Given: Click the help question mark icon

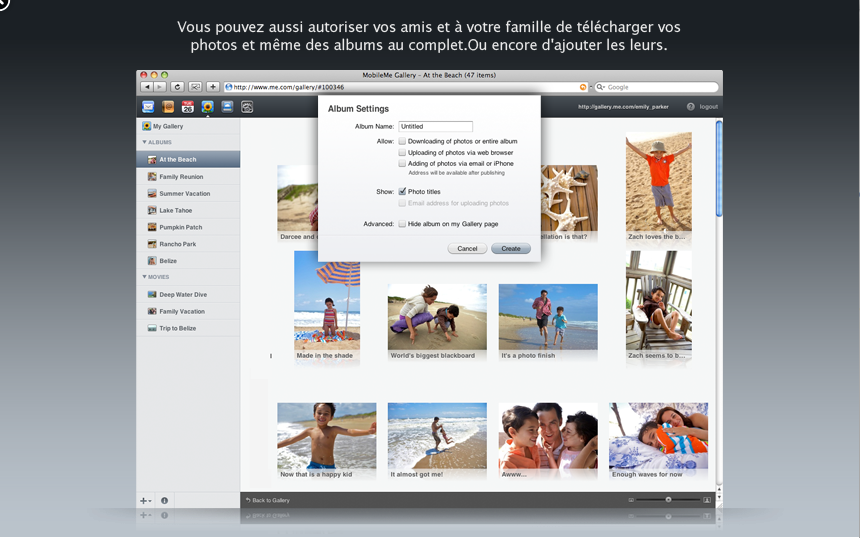Looking at the screenshot, I should point(691,107).
